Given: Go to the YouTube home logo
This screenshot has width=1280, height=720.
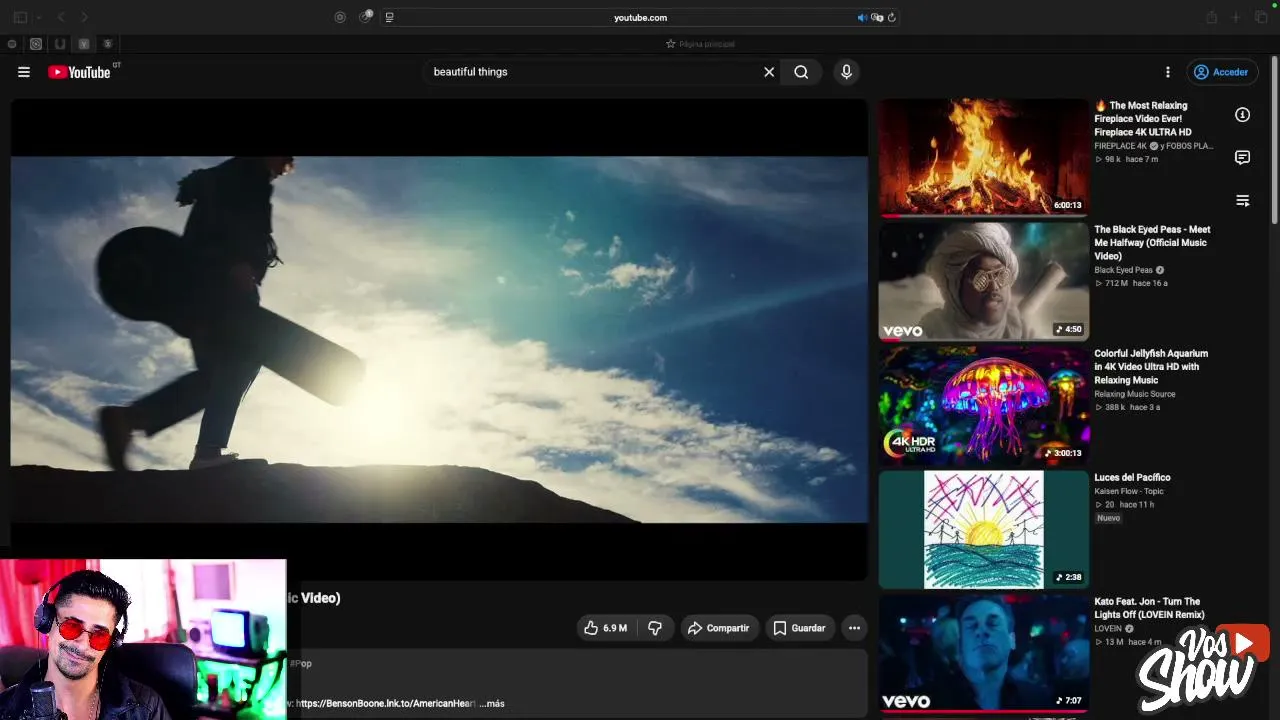Looking at the screenshot, I should [x=80, y=72].
